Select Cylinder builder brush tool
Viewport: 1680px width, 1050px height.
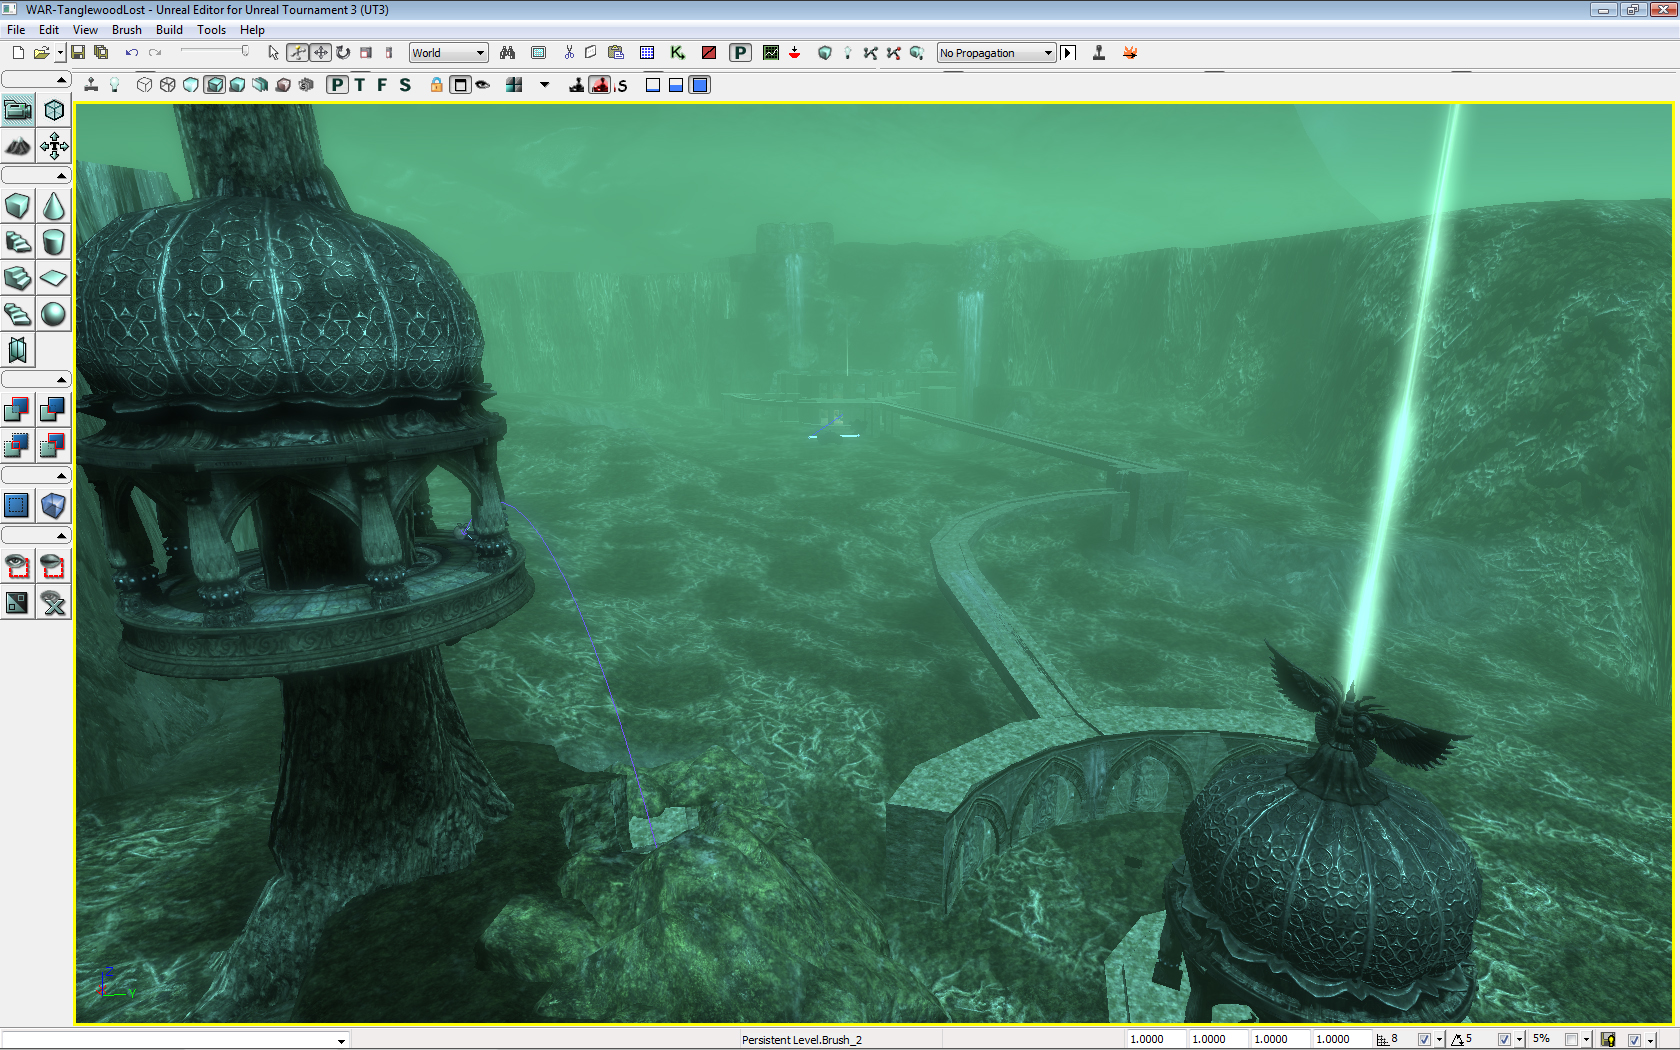(x=54, y=242)
